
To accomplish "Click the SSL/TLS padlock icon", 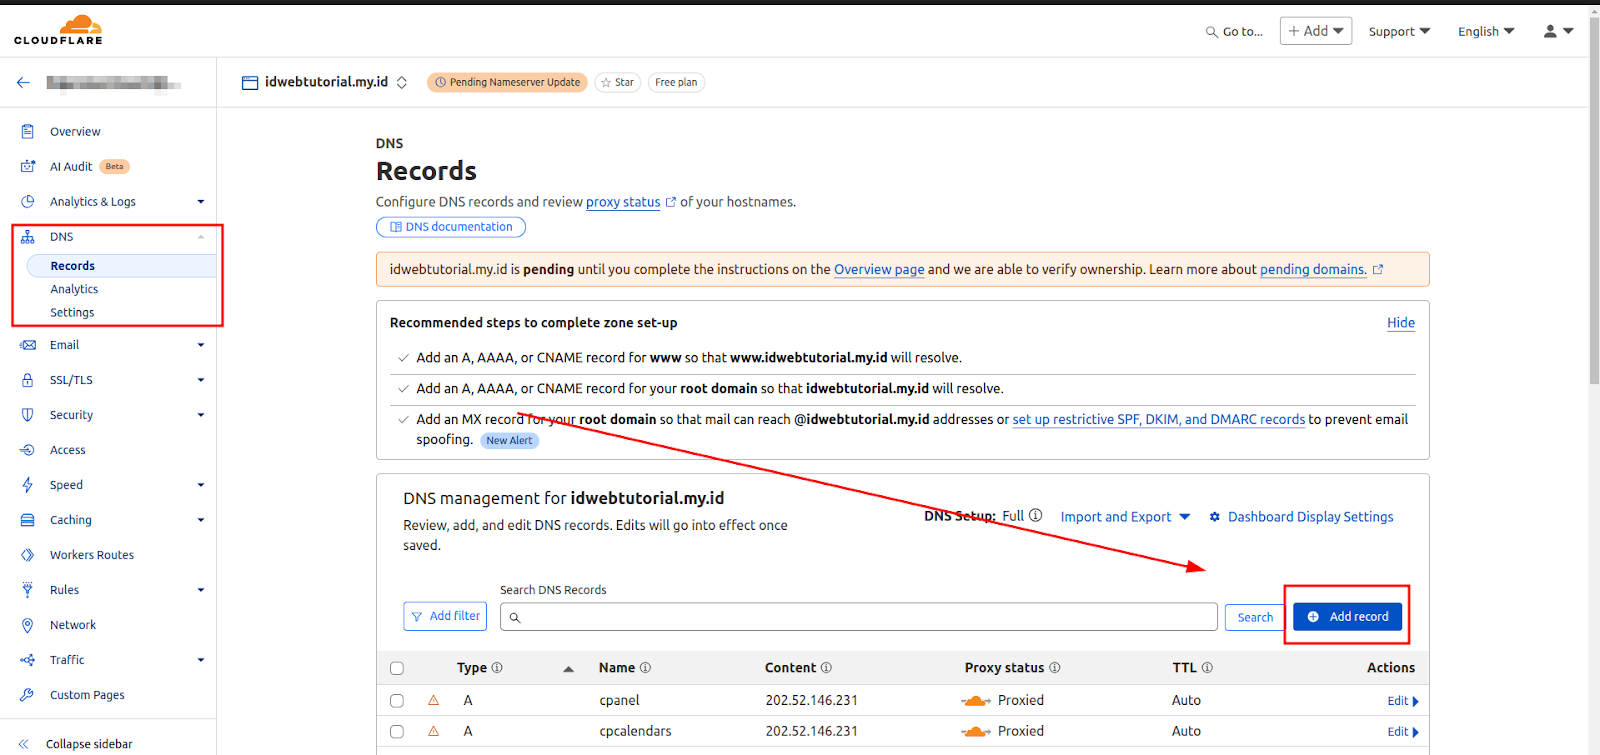I will pyautogui.click(x=28, y=380).
